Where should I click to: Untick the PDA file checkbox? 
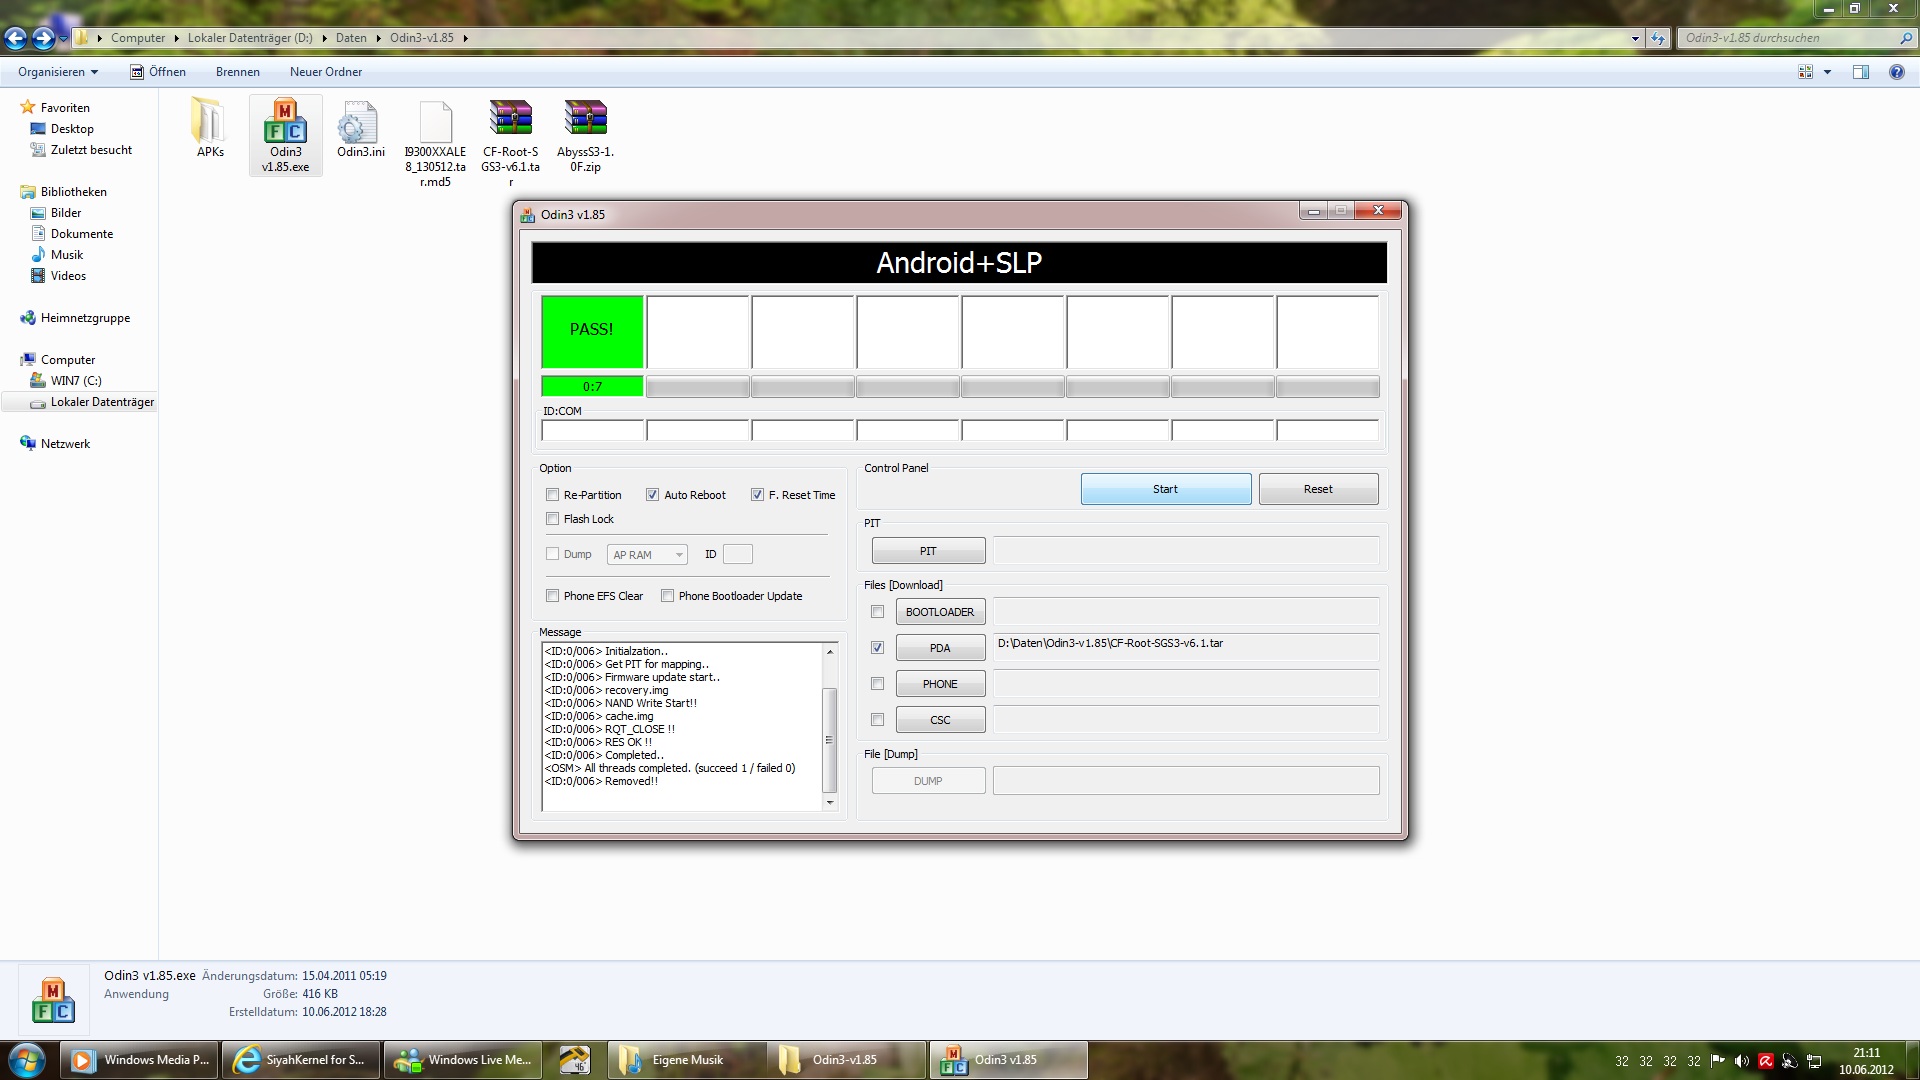coord(877,648)
